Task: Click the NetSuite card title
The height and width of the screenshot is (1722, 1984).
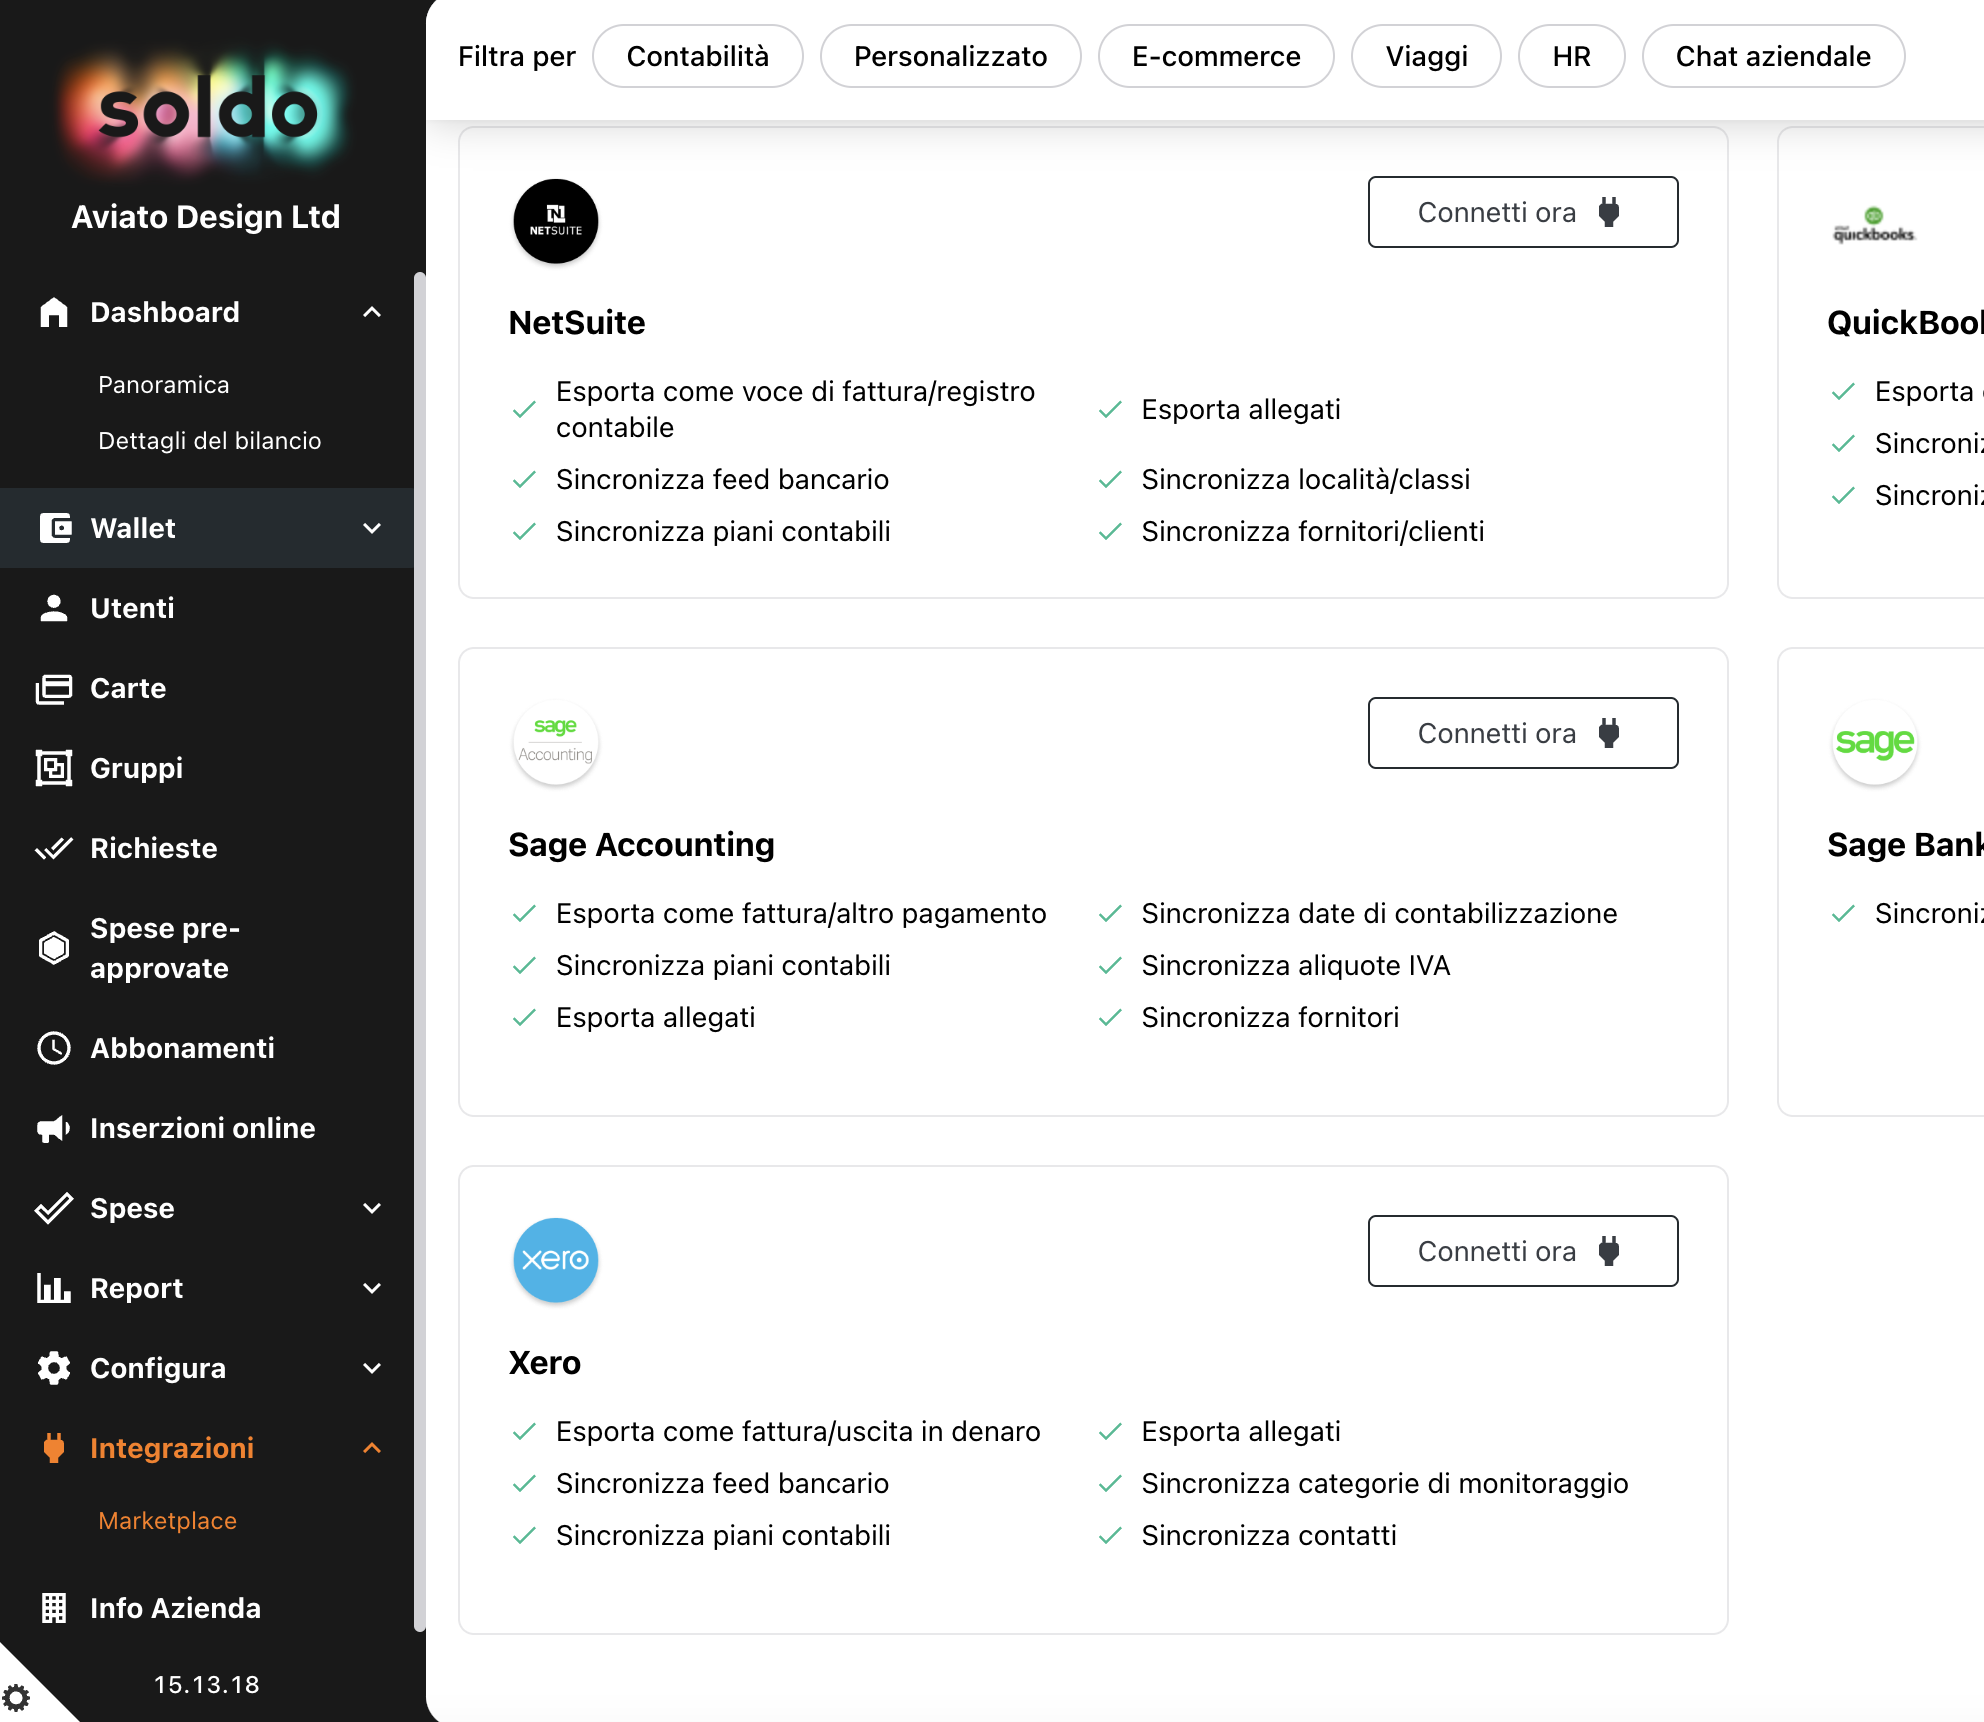Action: [x=577, y=323]
